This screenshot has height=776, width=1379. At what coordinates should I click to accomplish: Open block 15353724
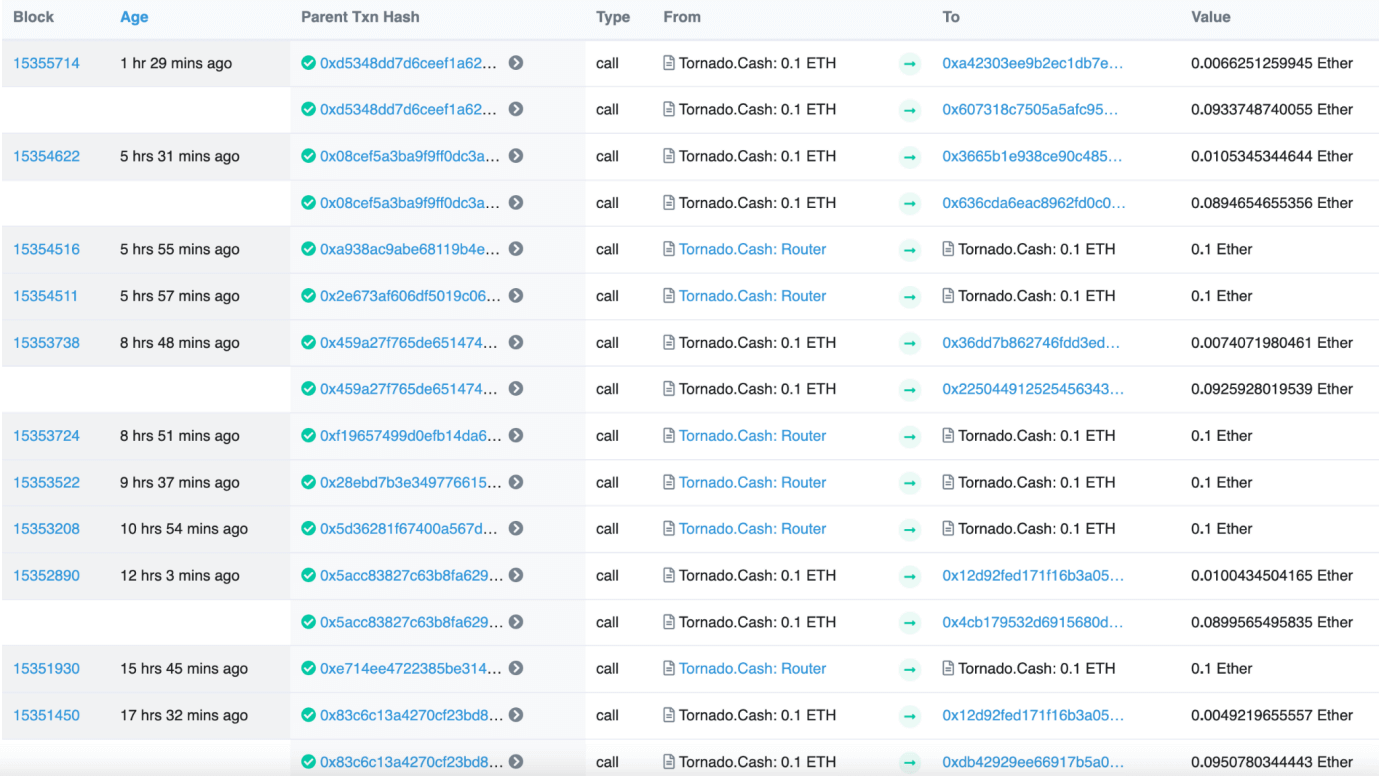coord(46,436)
